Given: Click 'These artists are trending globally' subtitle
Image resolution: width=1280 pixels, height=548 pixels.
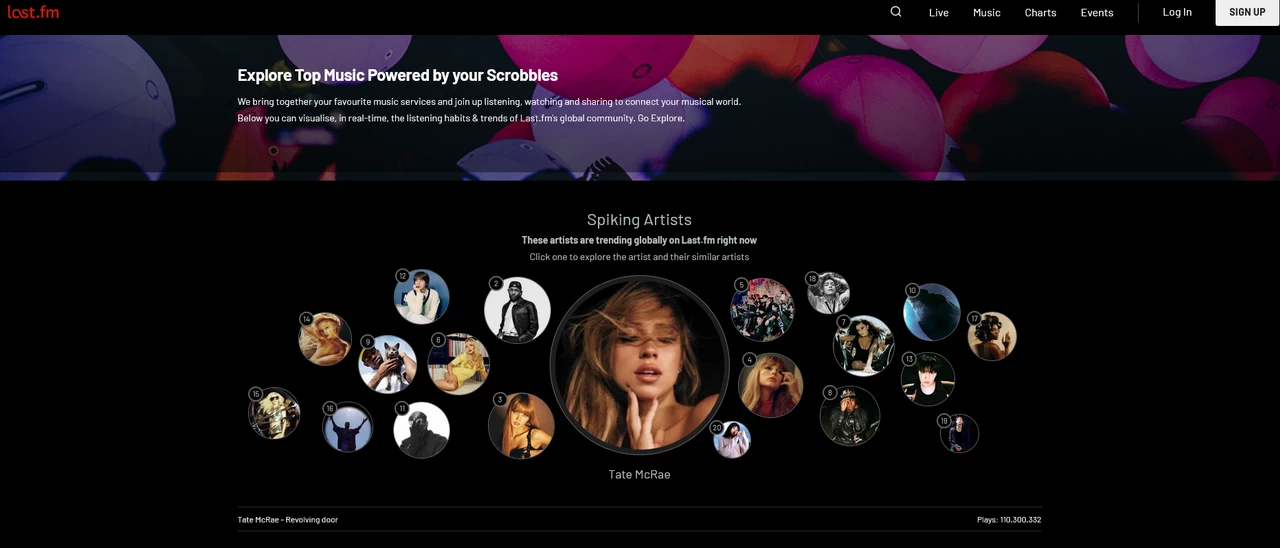Looking at the screenshot, I should pyautogui.click(x=639, y=241).
